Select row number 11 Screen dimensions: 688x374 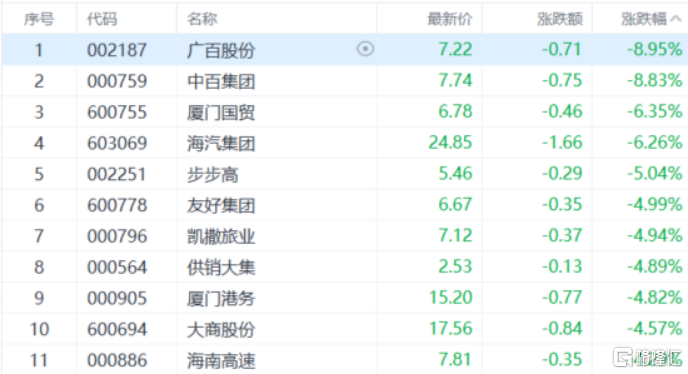tap(39, 360)
